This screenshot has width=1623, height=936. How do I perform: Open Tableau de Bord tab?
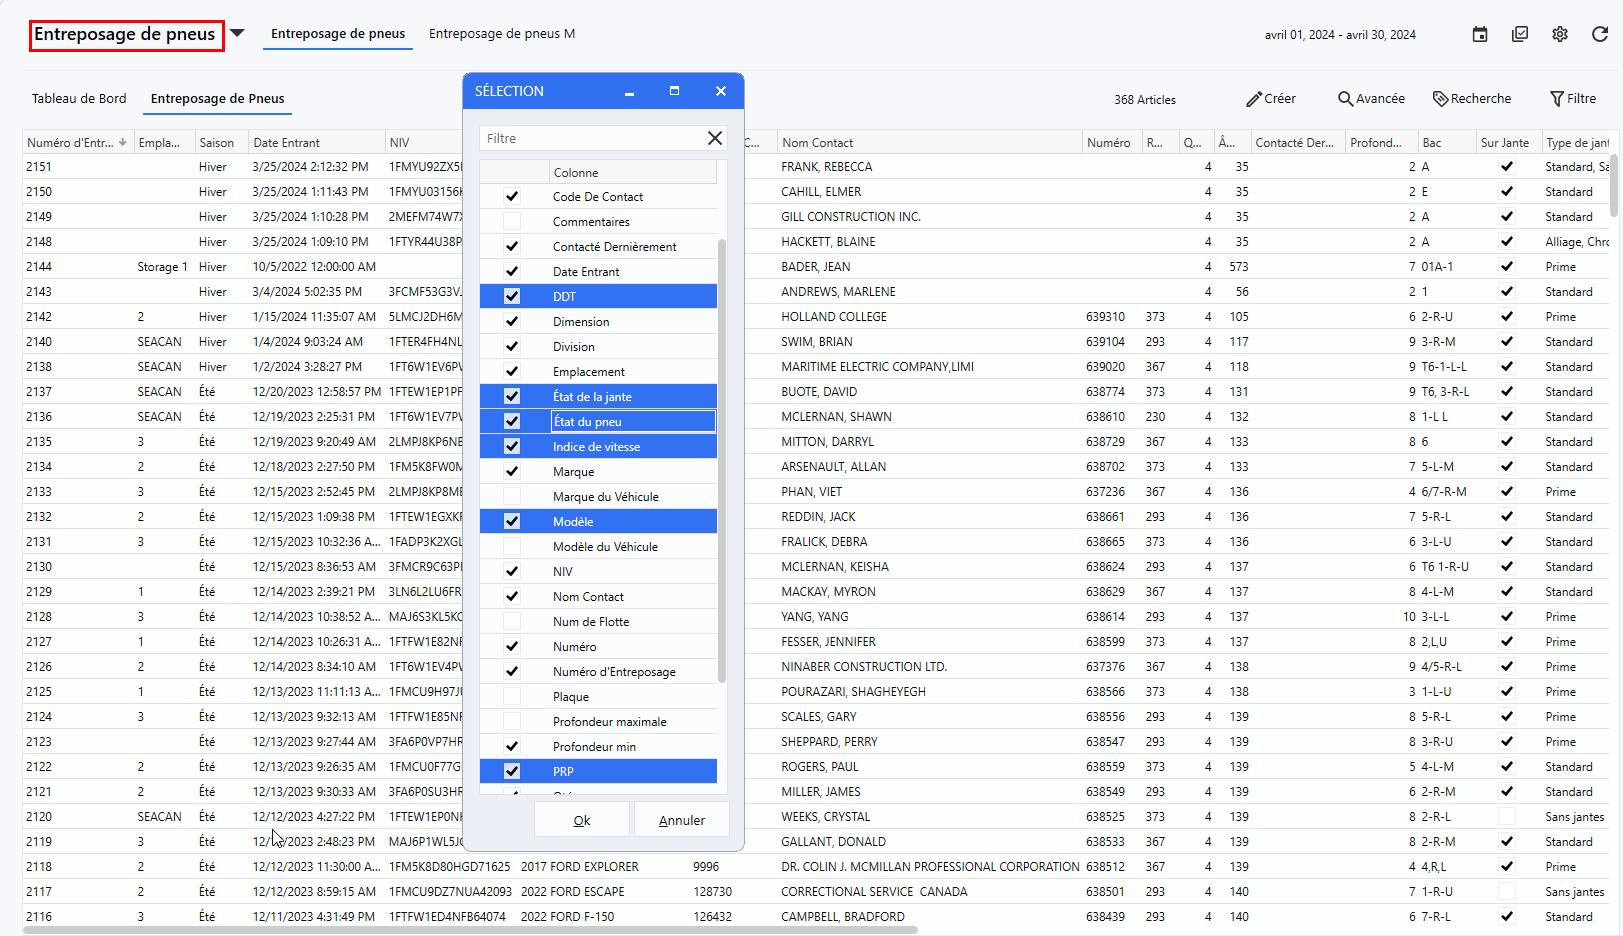click(x=79, y=98)
